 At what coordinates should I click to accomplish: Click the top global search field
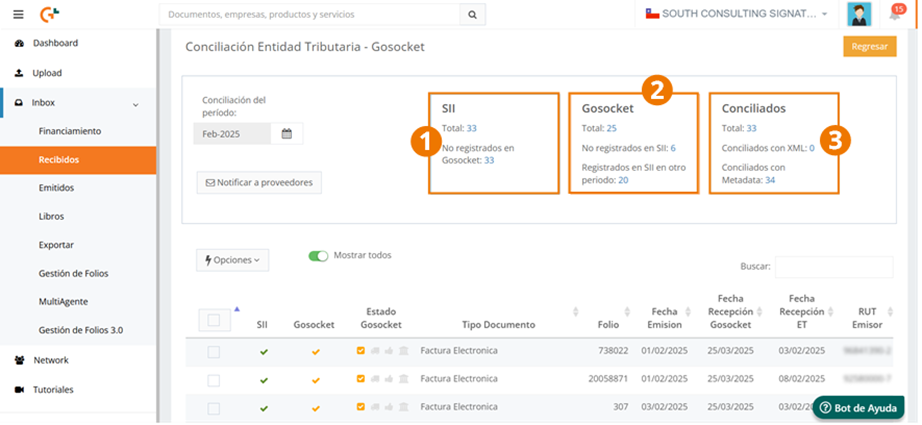309,15
